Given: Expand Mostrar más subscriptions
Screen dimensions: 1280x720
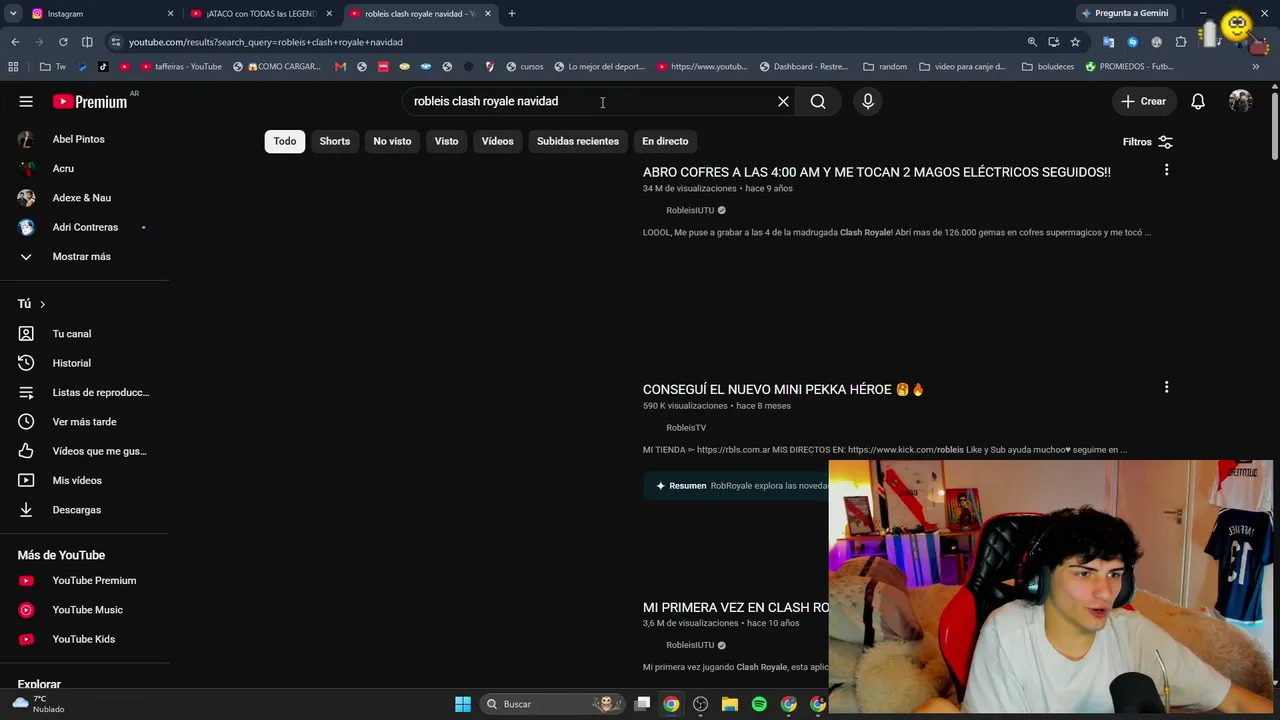Looking at the screenshot, I should point(84,256).
